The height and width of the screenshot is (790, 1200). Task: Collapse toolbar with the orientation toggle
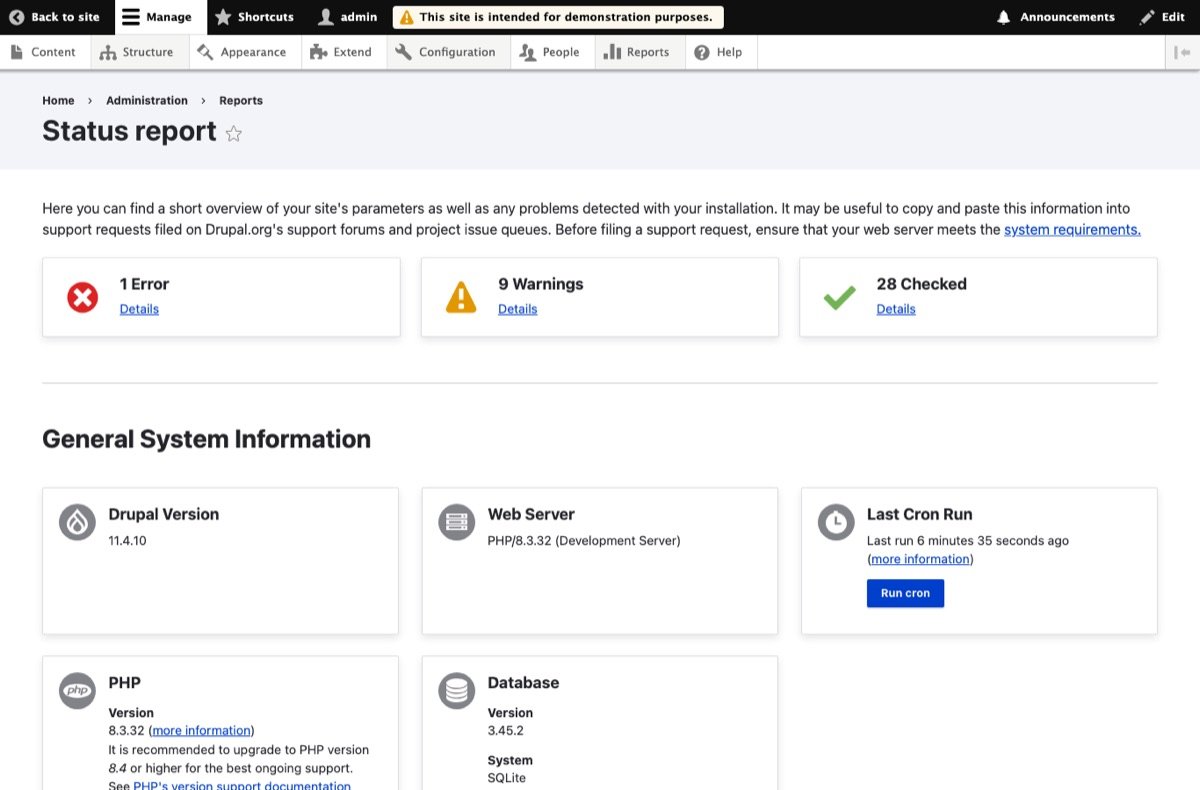click(x=1182, y=52)
